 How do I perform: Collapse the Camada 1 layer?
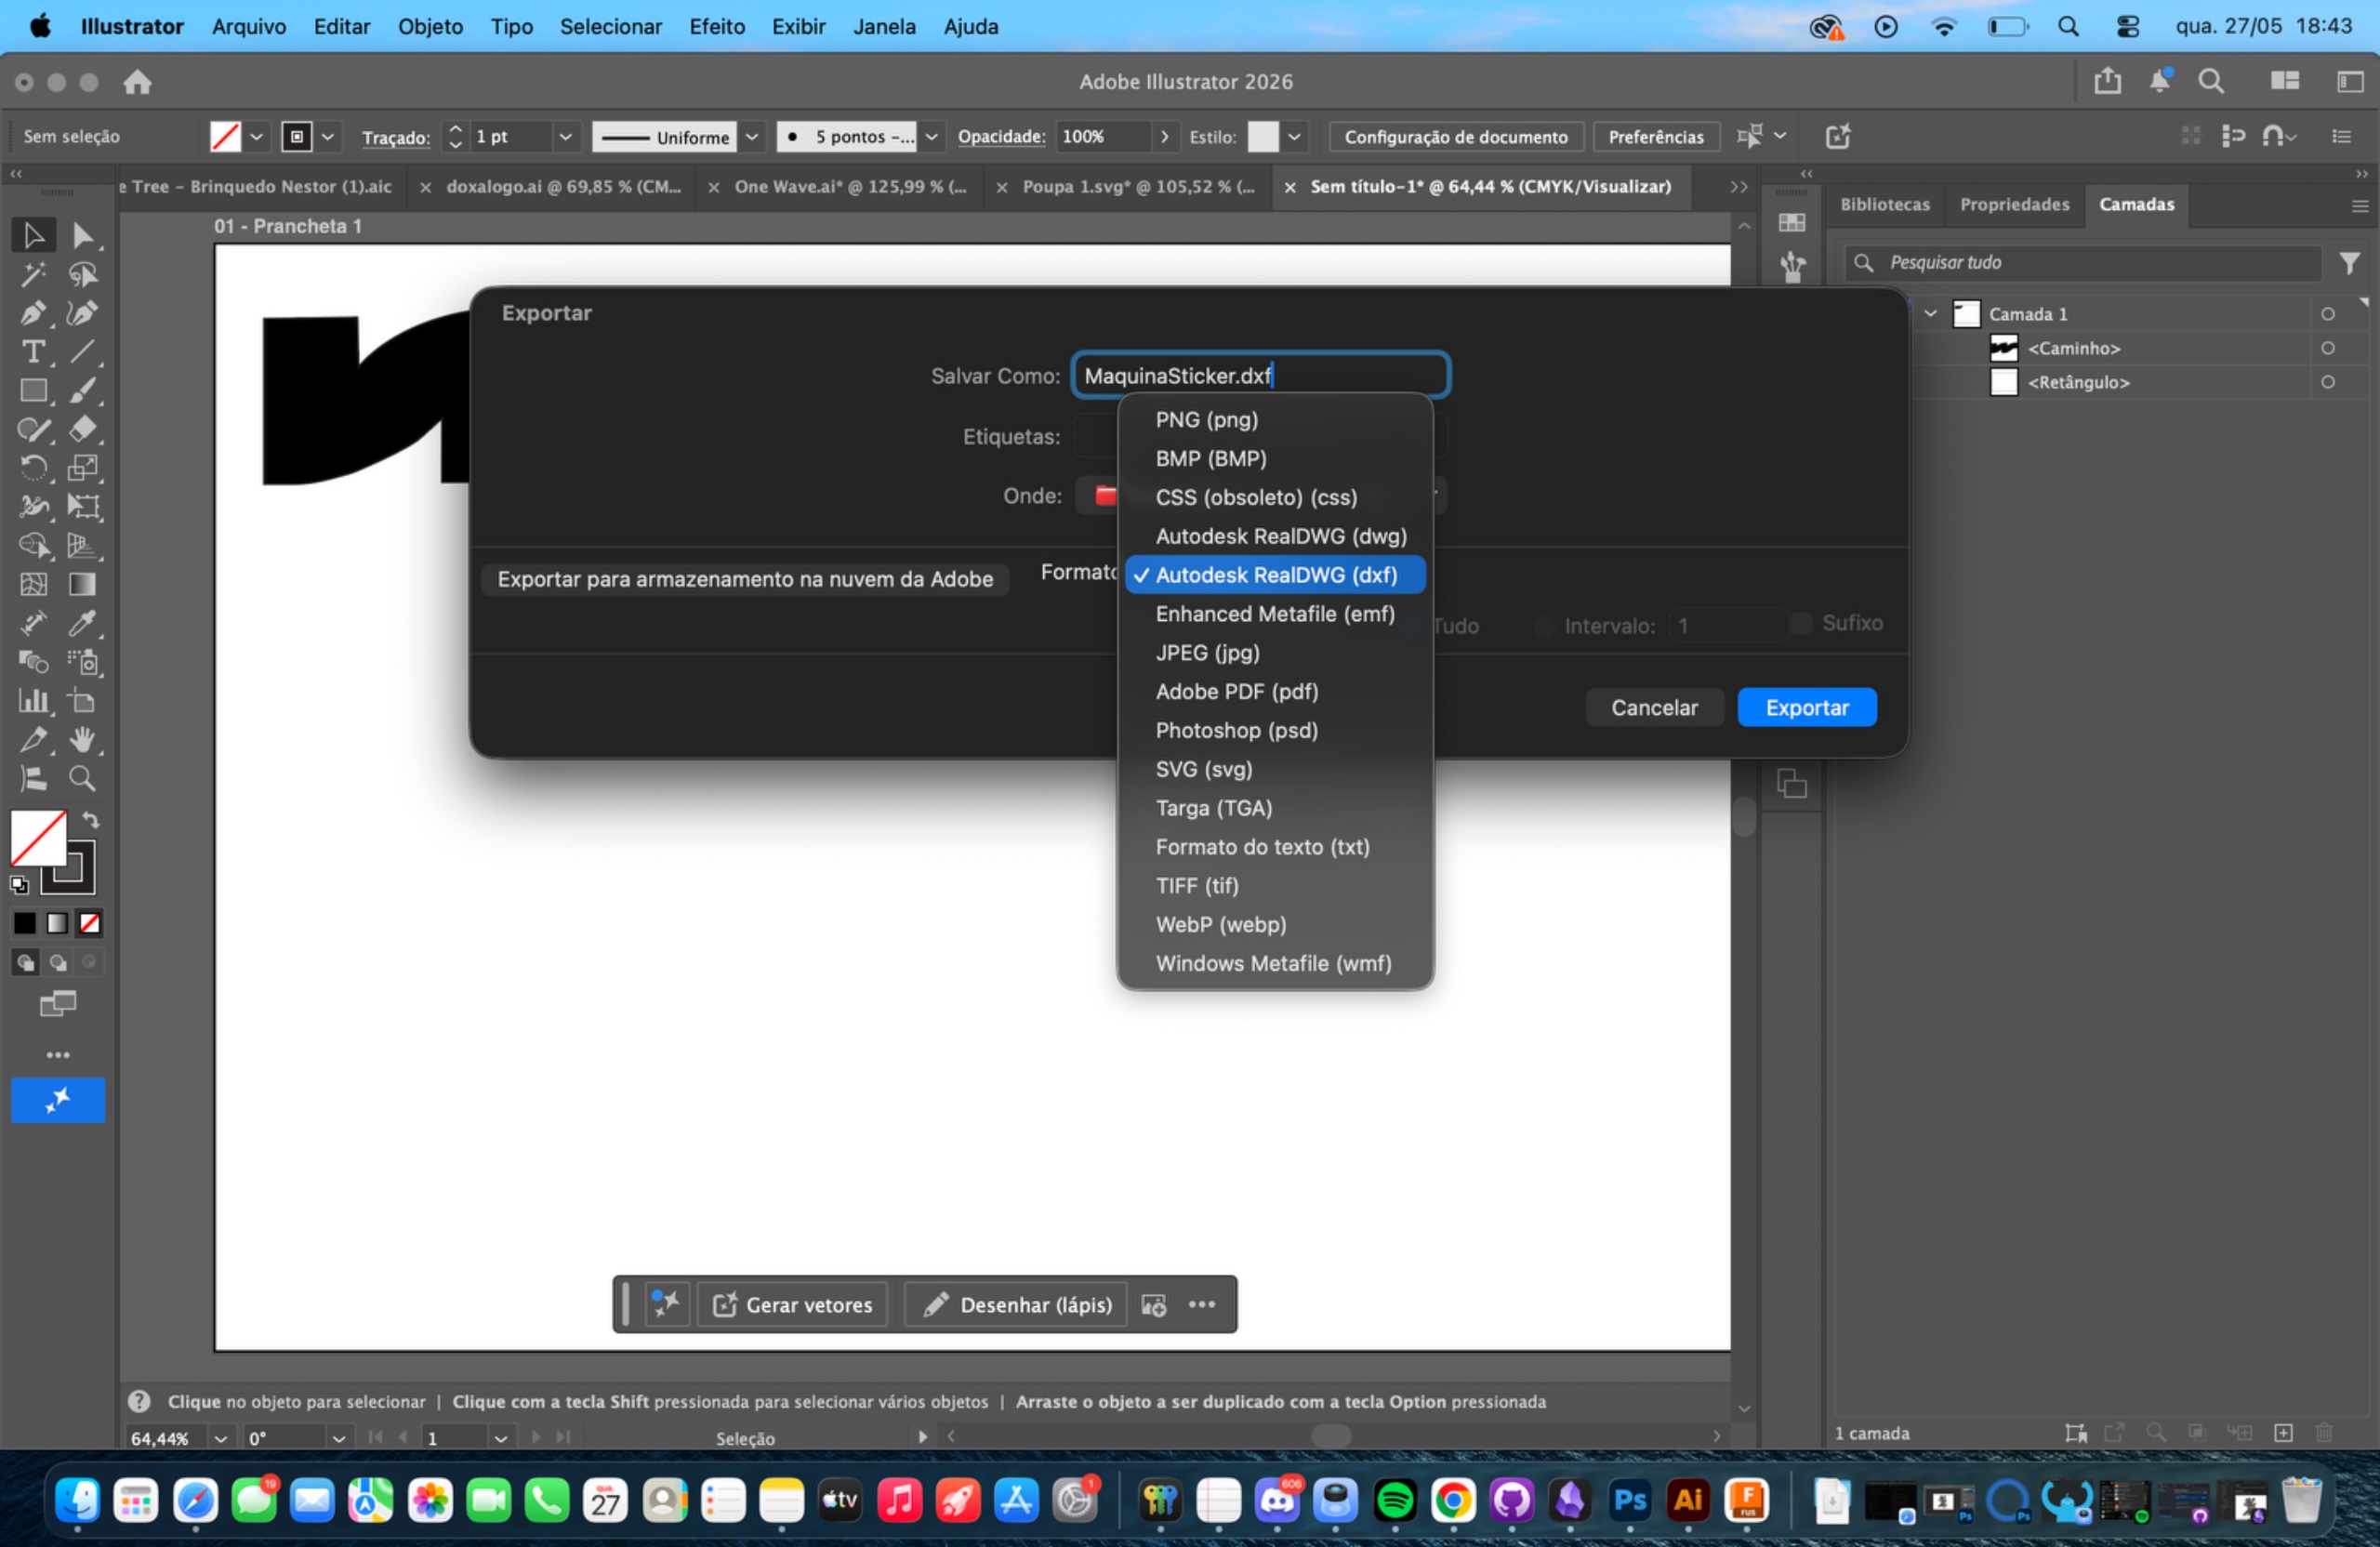pyautogui.click(x=1930, y=314)
